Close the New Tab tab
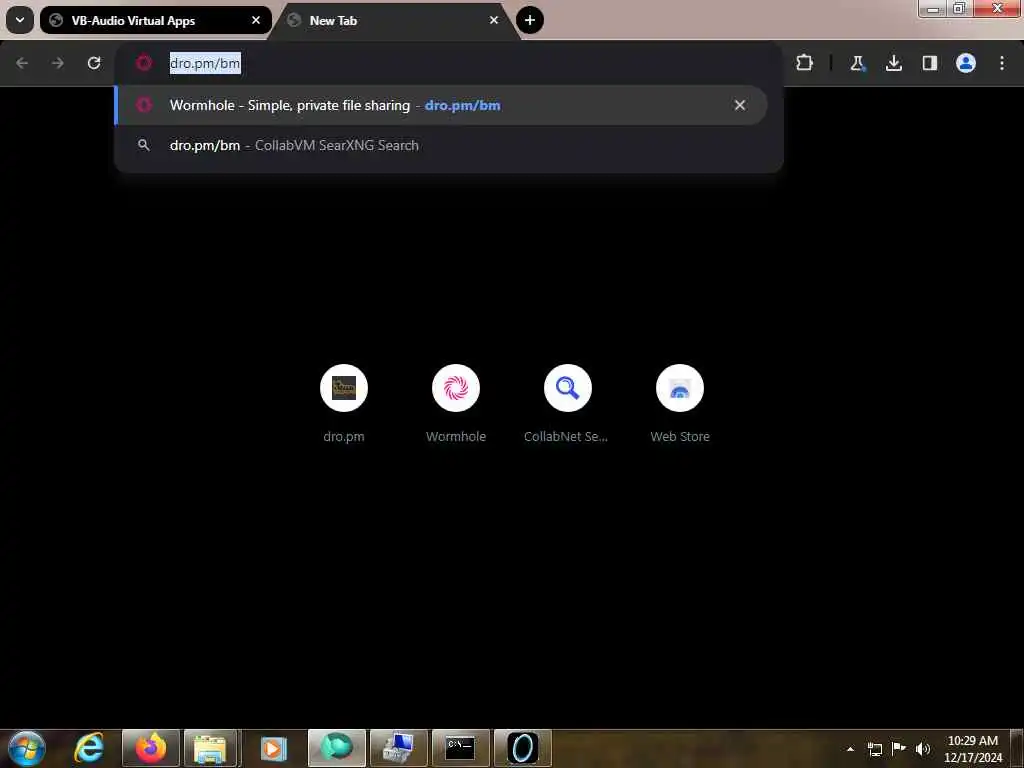This screenshot has height=768, width=1024. pyautogui.click(x=494, y=20)
